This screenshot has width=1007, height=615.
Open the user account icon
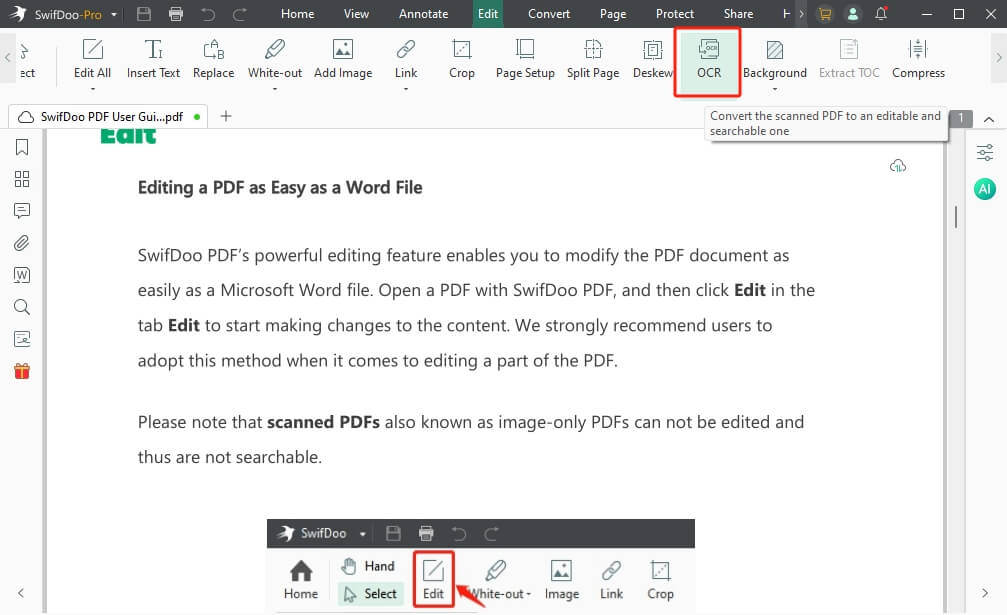point(853,13)
